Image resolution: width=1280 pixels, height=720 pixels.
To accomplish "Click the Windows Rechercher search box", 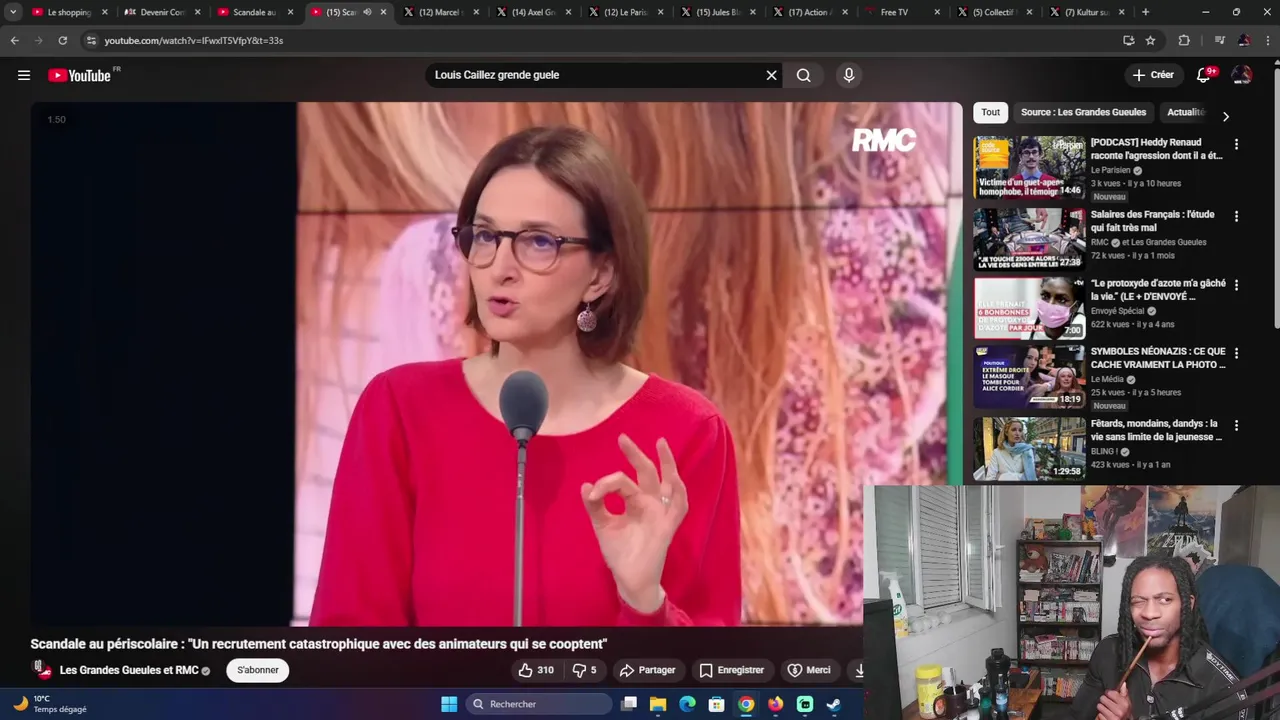I will 540,704.
